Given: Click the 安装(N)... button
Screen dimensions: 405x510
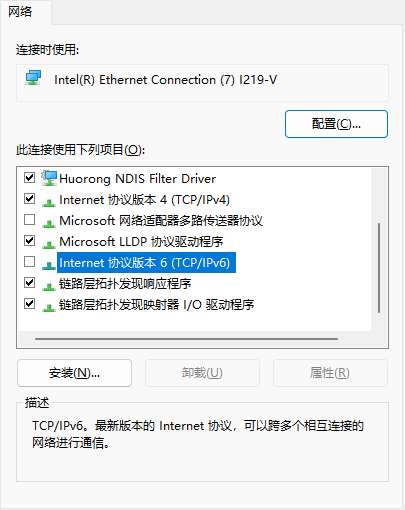Looking at the screenshot, I should pos(74,373).
